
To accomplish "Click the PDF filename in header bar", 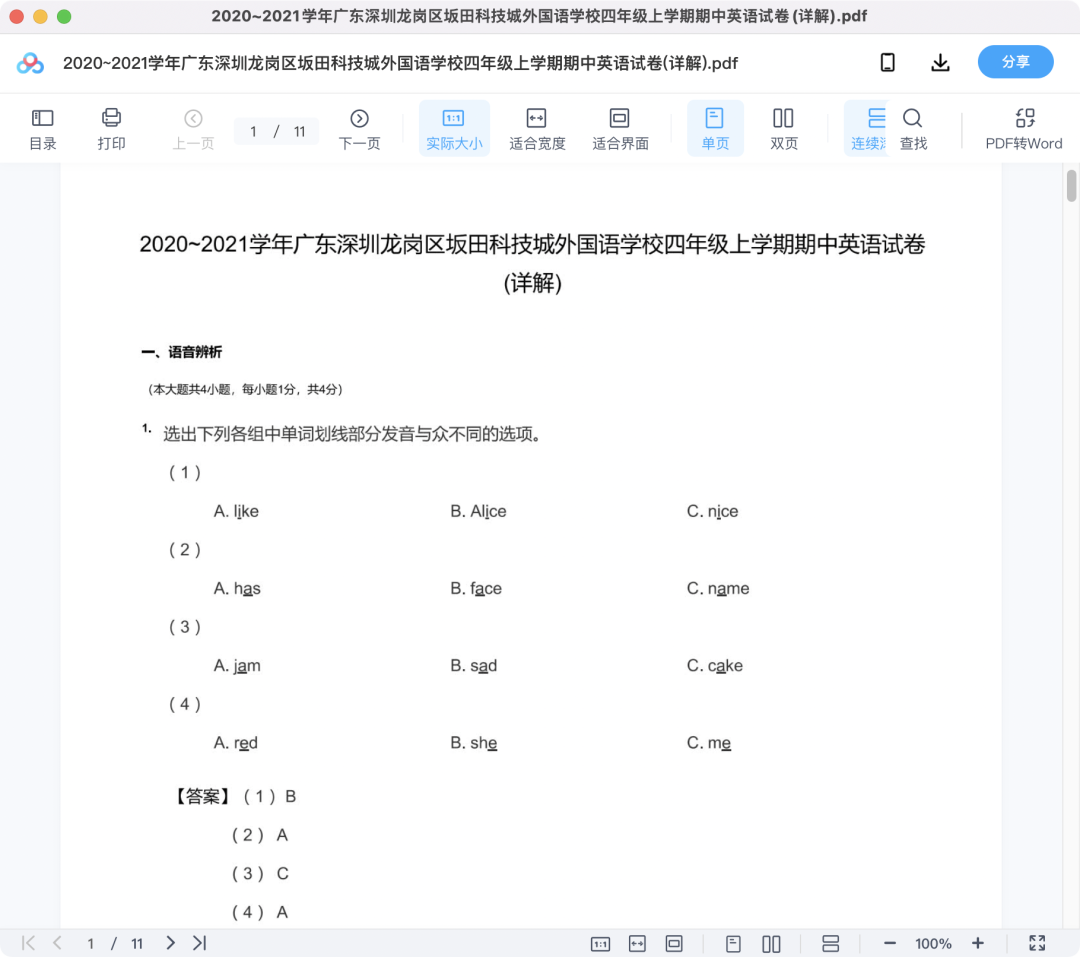I will tap(400, 63).
